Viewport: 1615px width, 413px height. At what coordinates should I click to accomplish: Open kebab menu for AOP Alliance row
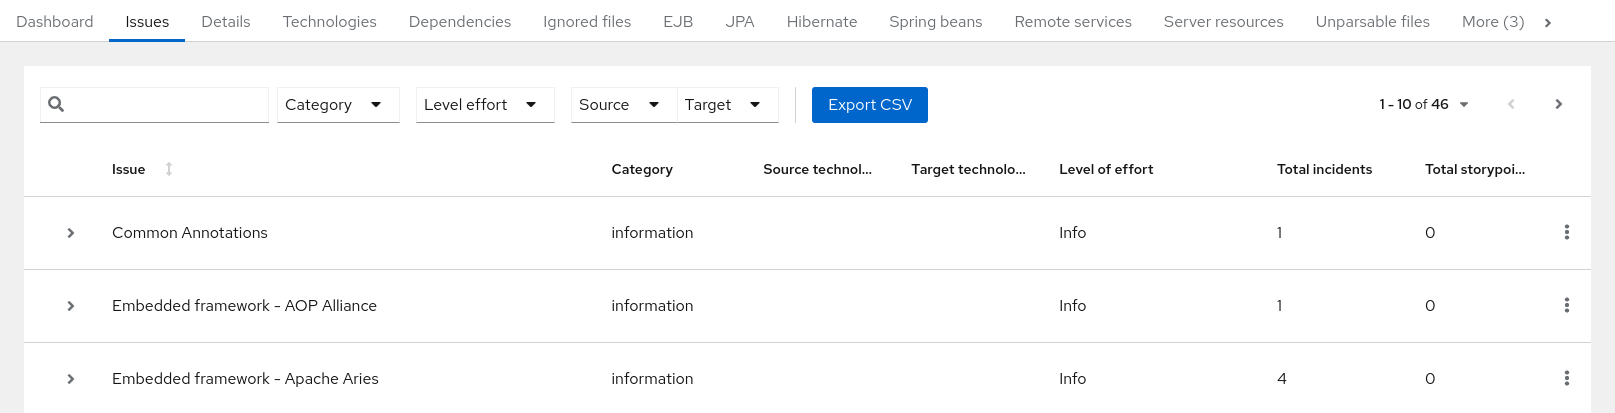click(x=1566, y=306)
